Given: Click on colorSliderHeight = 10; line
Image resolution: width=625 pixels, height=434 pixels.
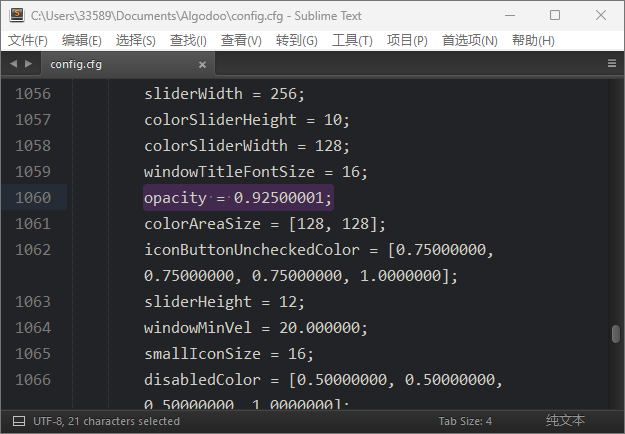Looking at the screenshot, I should [246, 120].
